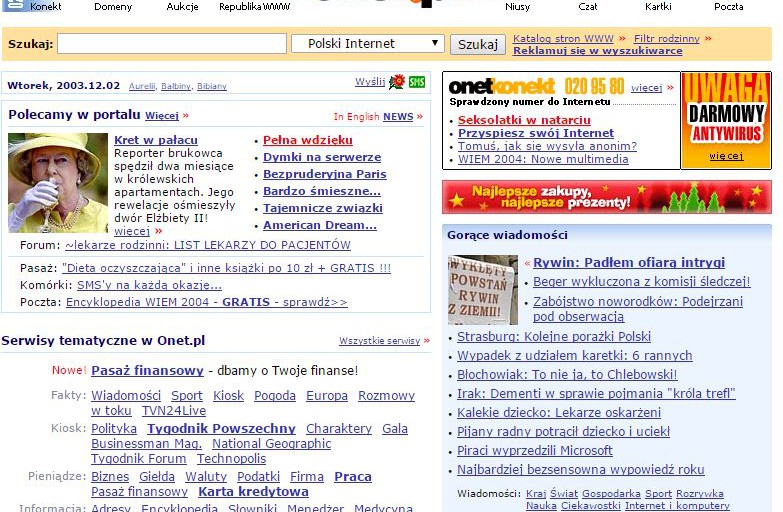This screenshot has width=783, height=512.
Task: Click the flower icon next to Wyślij
Action: pos(397,82)
